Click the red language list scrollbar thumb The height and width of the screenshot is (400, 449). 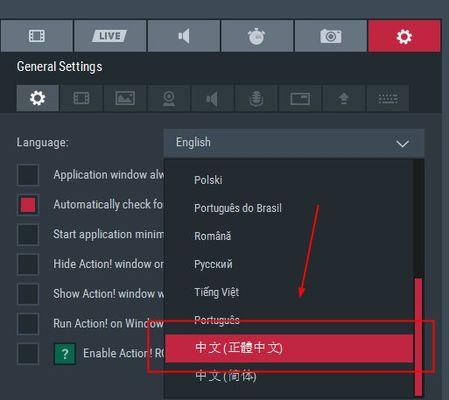pos(418,337)
